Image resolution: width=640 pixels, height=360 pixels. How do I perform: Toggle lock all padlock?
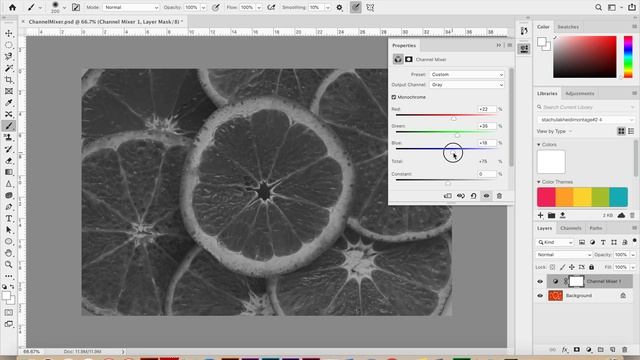pos(591,267)
